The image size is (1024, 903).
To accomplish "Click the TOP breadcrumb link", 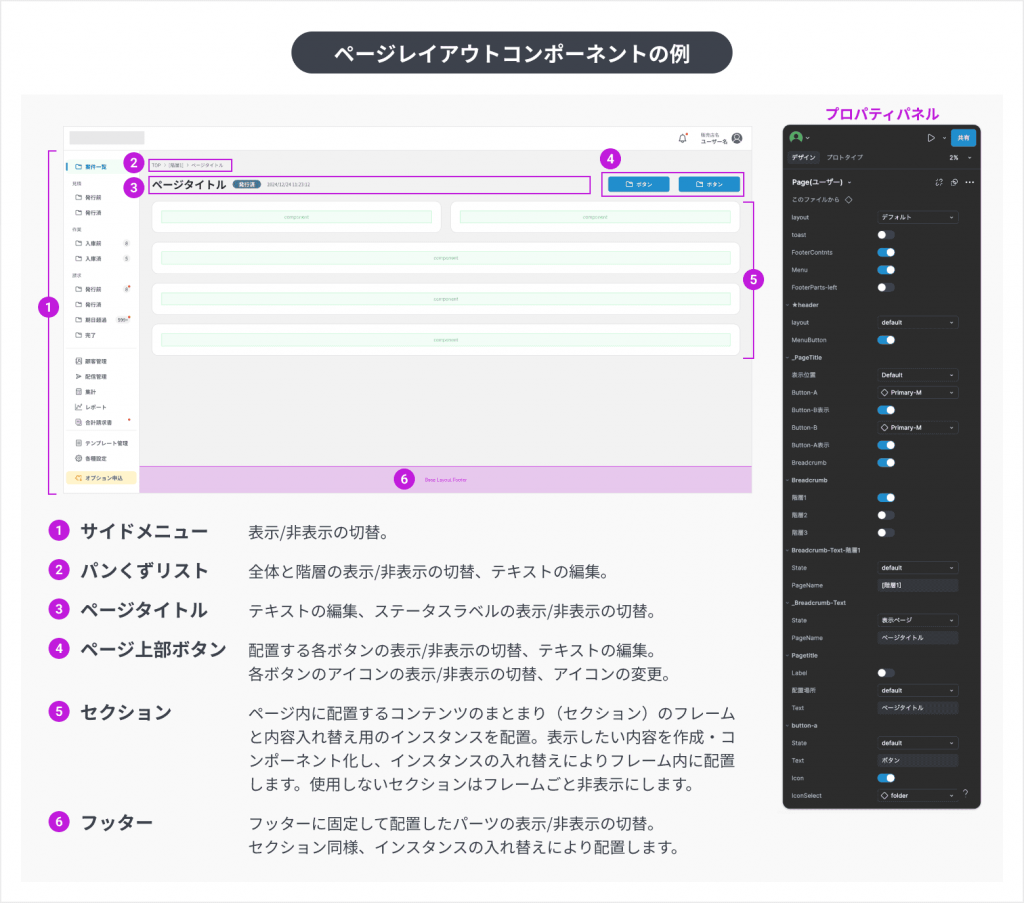I will pyautogui.click(x=156, y=165).
